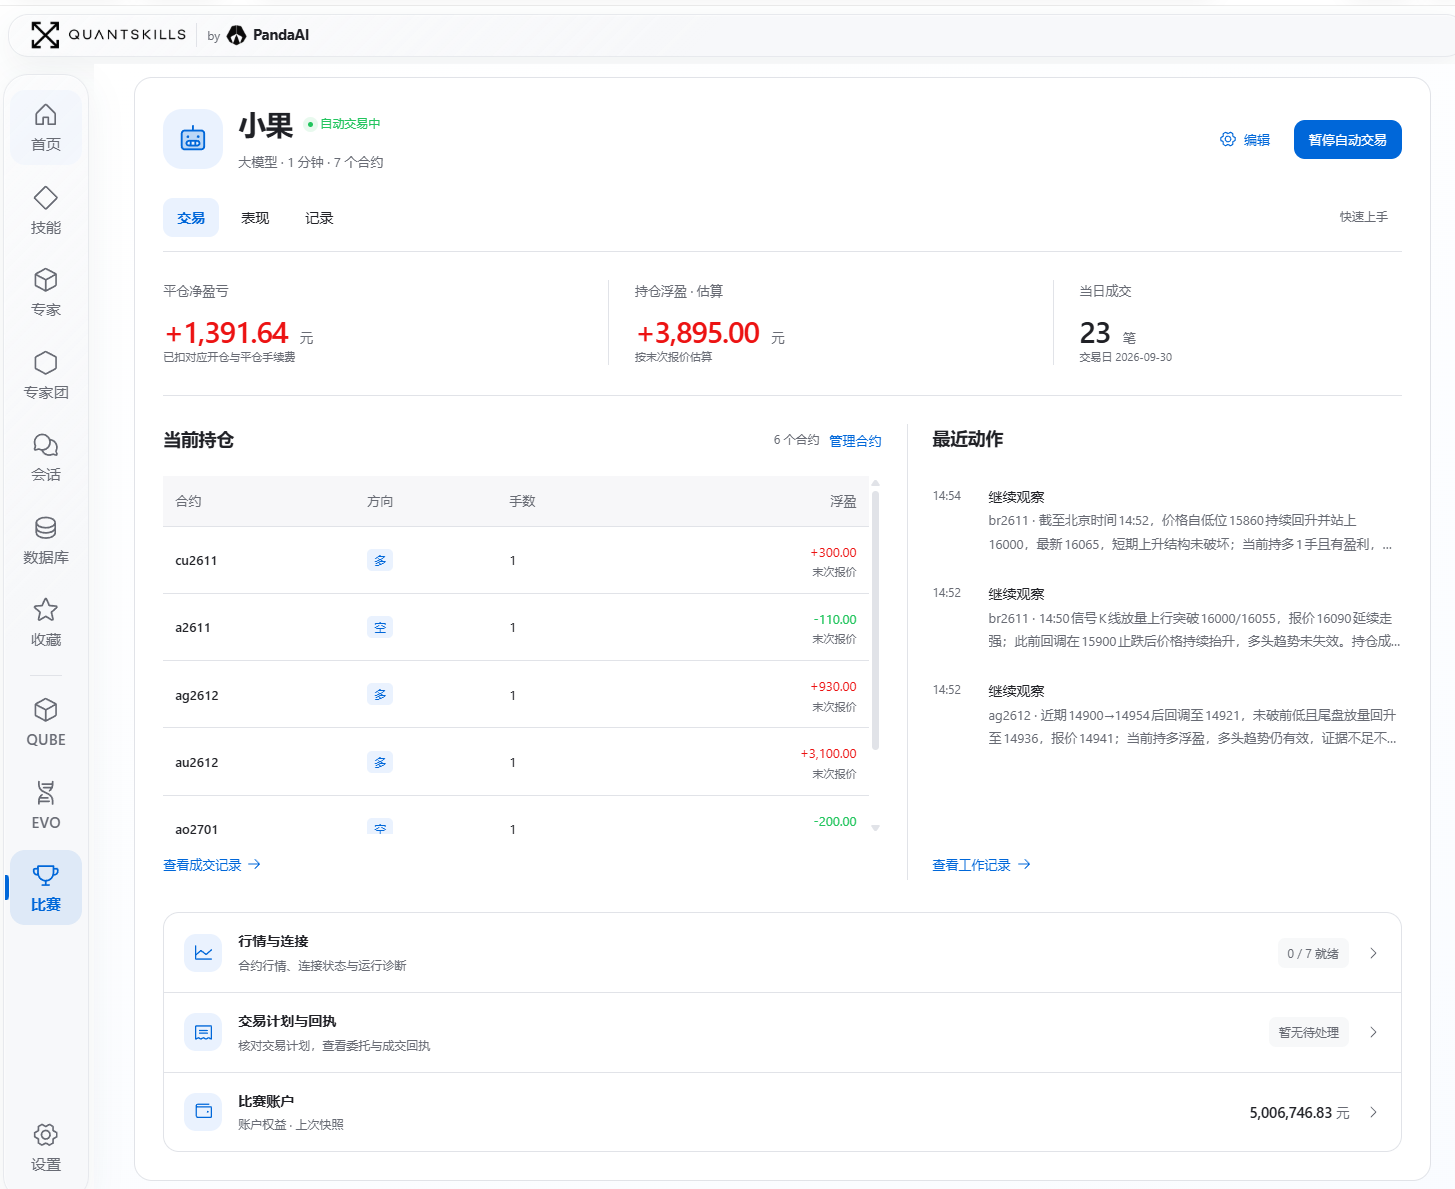Open 专家团 expert team sidebar item
Image resolution: width=1455 pixels, height=1189 pixels.
coord(46,375)
